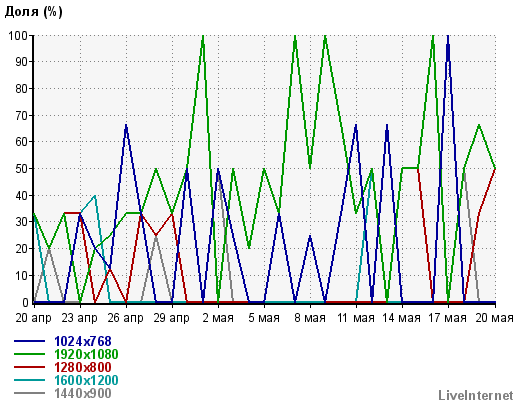Viewport: 520px width, 405px height.
Task: Click the '90' y-axis value
Action: tap(22, 62)
